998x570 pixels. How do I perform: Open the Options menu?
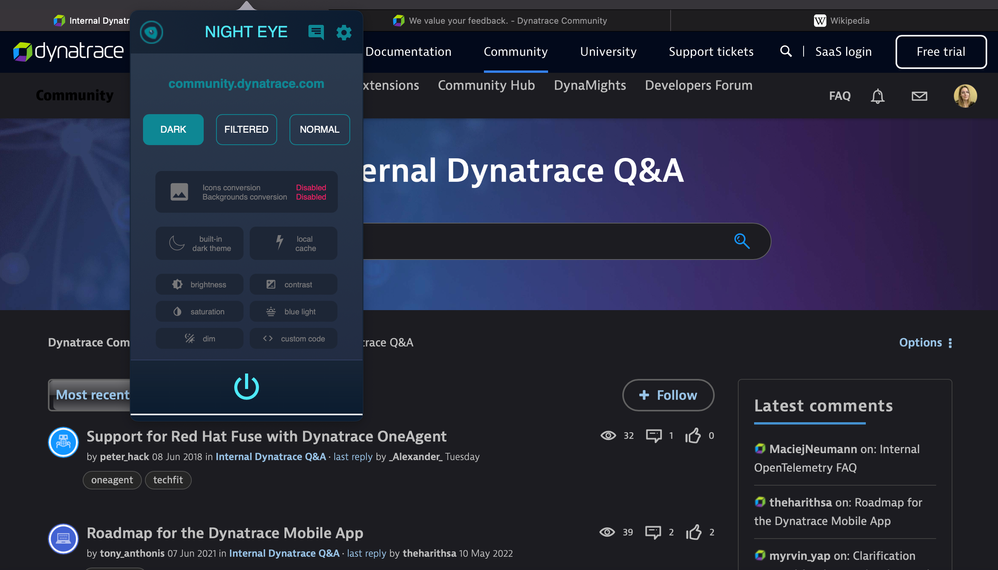[x=925, y=342]
